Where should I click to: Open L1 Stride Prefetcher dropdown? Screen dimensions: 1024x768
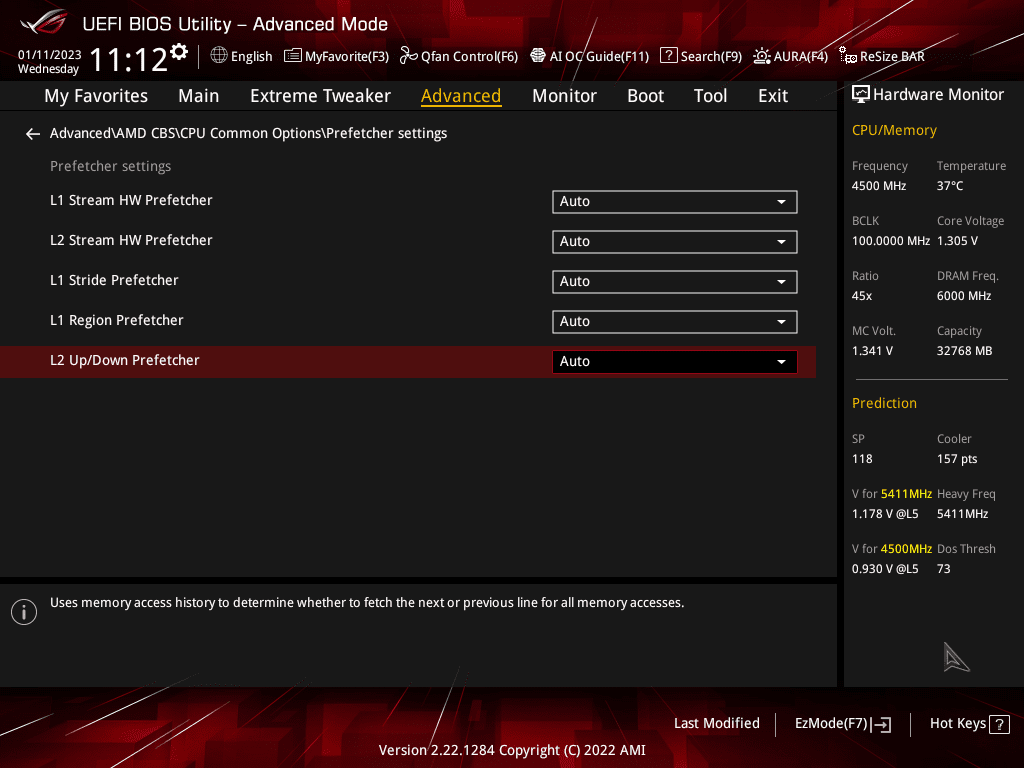pos(675,281)
